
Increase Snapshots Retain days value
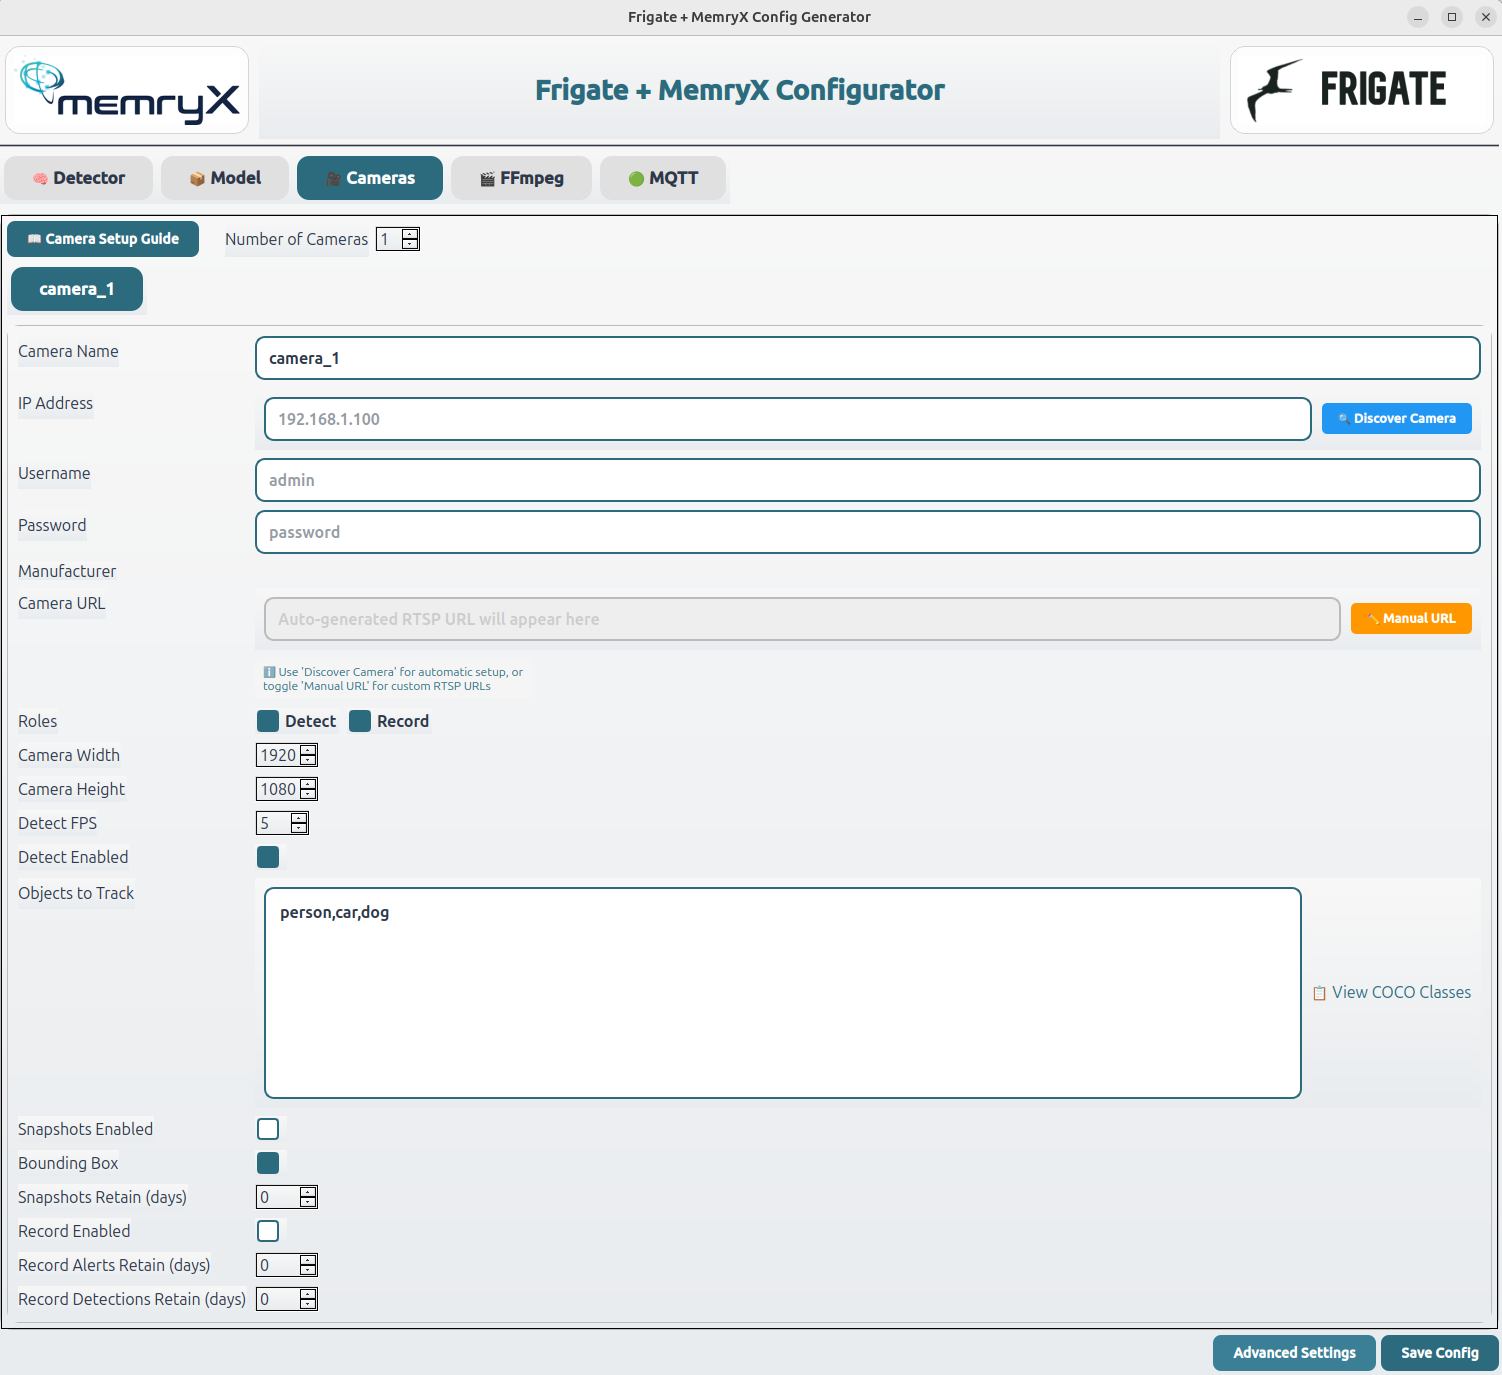click(x=308, y=1192)
